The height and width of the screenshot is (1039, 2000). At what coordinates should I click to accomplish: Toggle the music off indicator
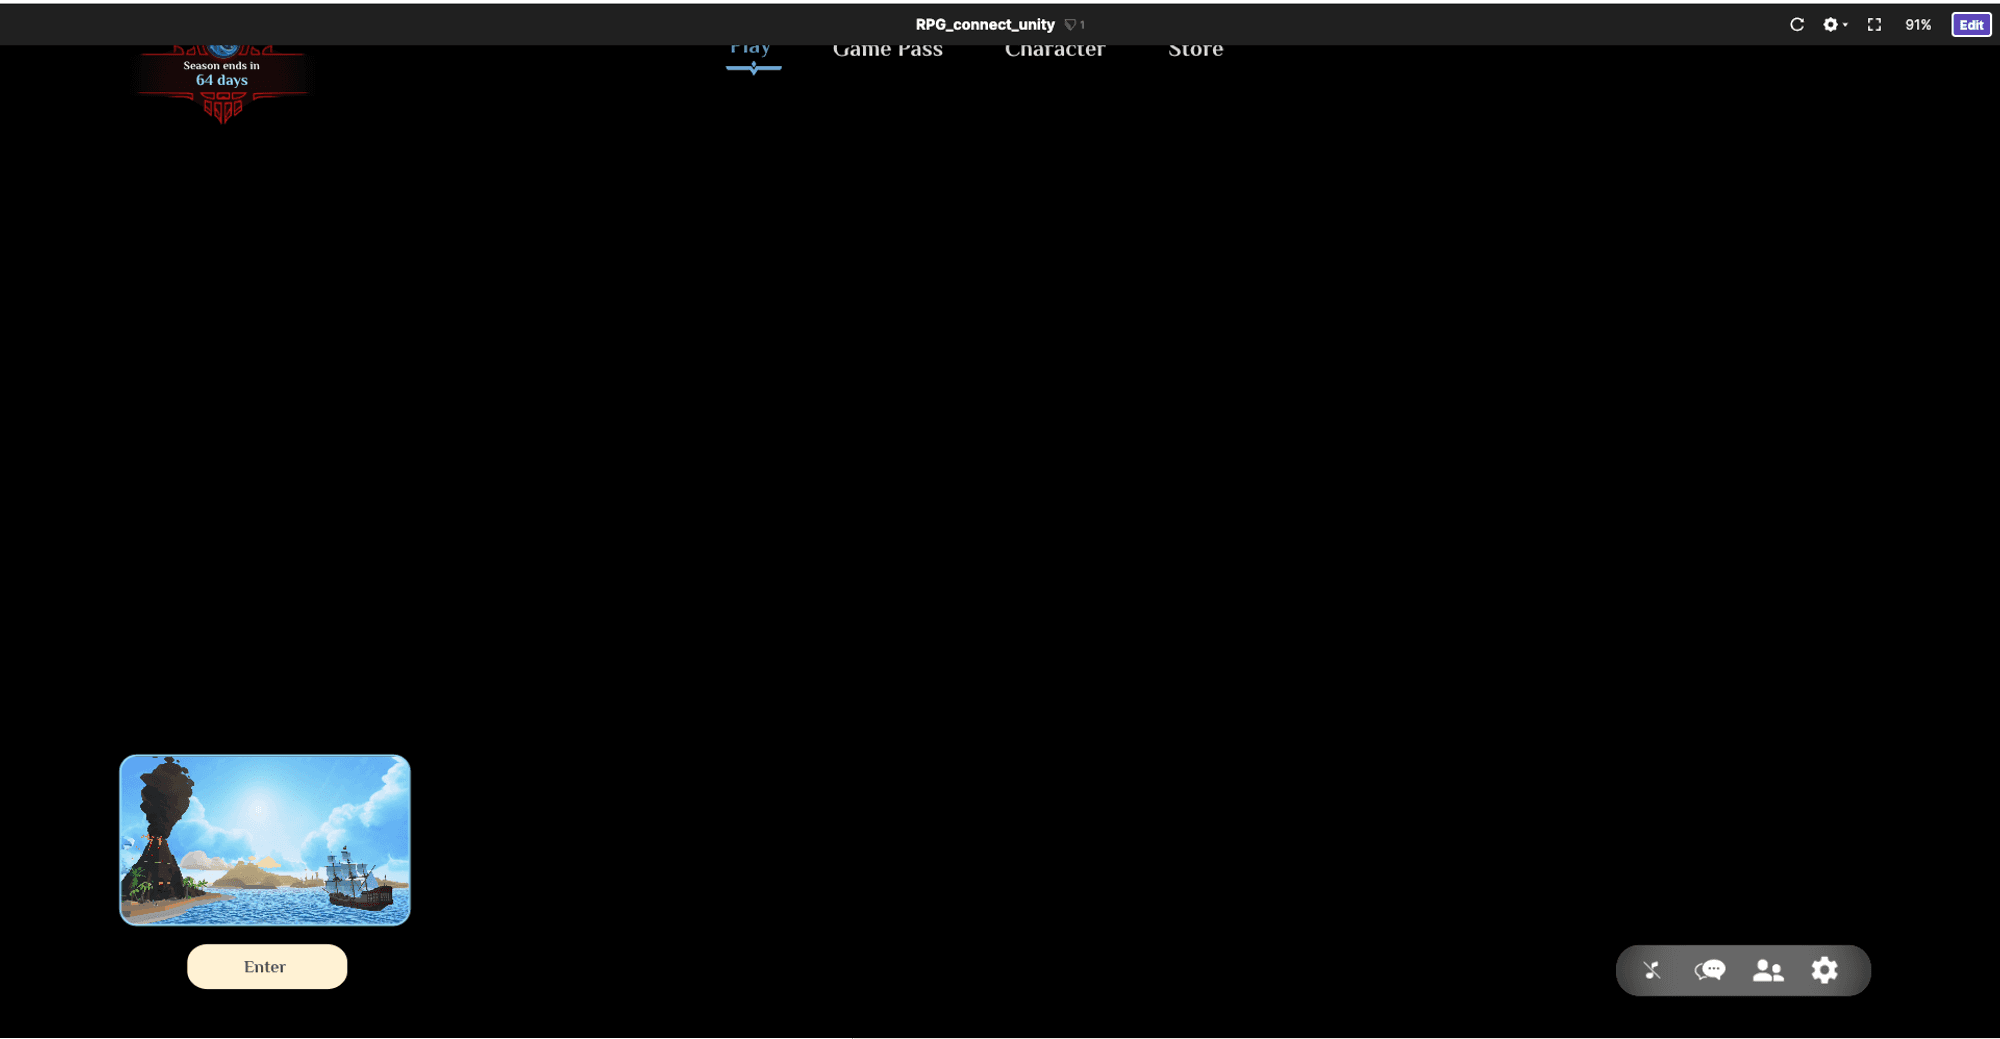pos(1652,971)
